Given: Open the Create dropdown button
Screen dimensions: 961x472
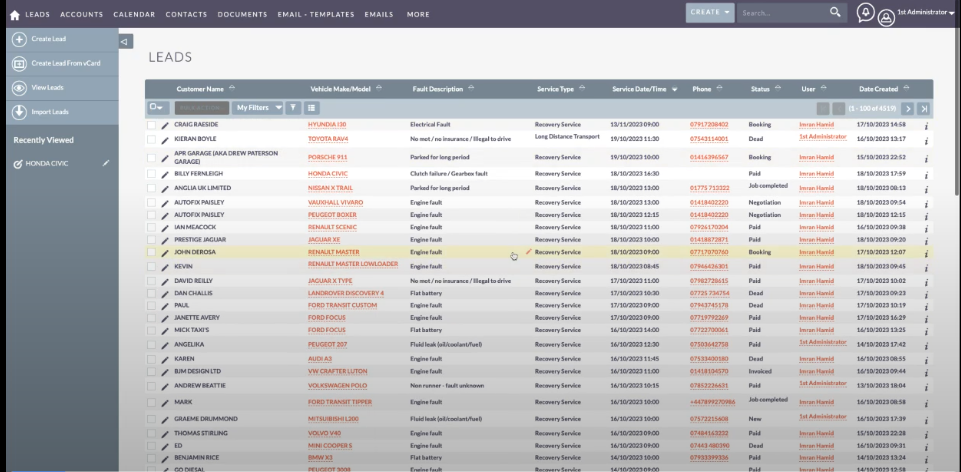Looking at the screenshot, I should 710,12.
